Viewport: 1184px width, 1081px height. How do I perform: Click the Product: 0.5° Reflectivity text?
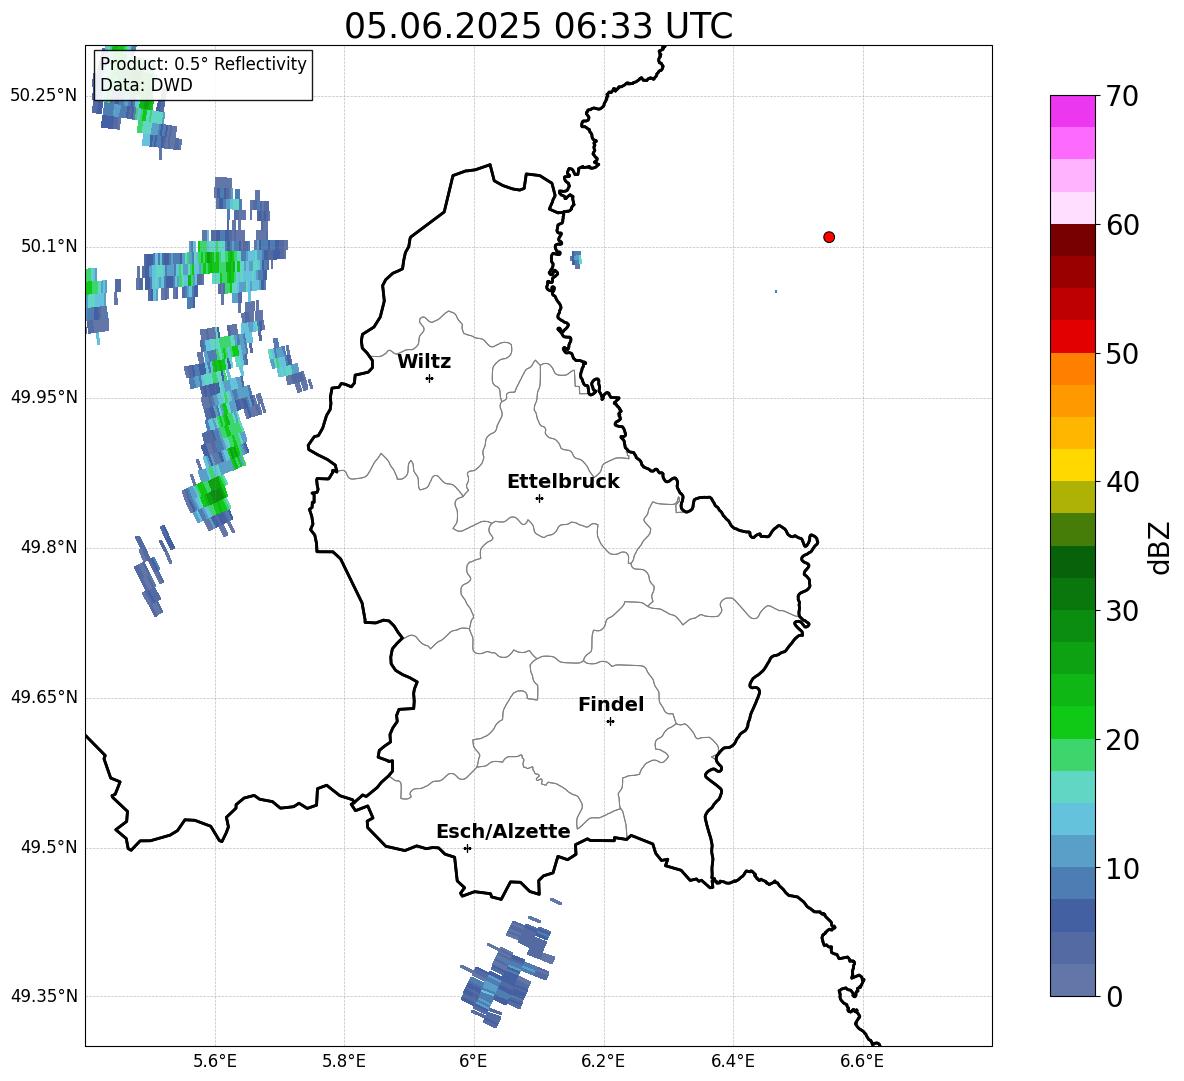203,63
